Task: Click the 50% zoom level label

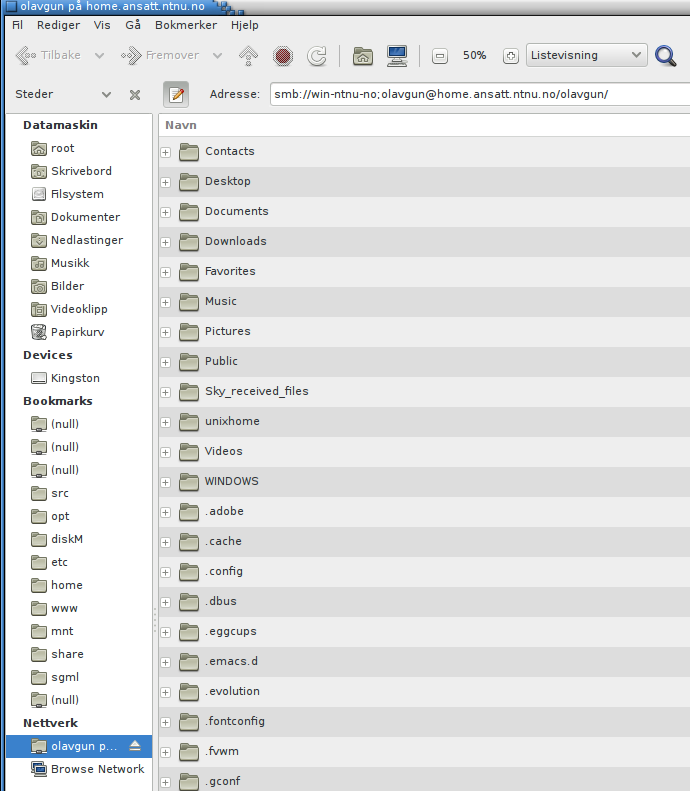Action: click(475, 55)
